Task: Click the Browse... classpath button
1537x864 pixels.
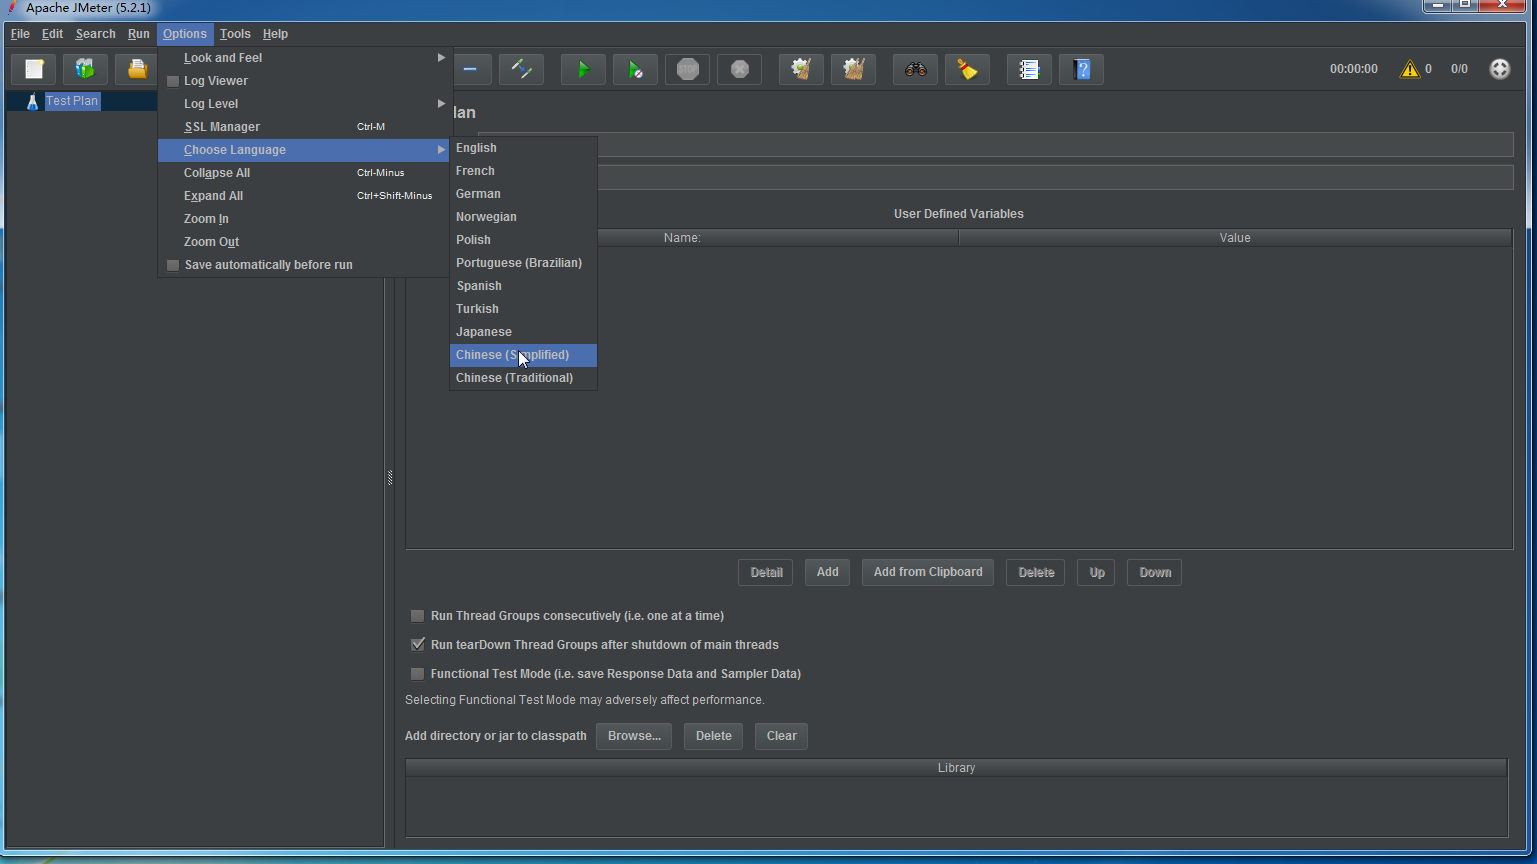Action: coord(634,736)
